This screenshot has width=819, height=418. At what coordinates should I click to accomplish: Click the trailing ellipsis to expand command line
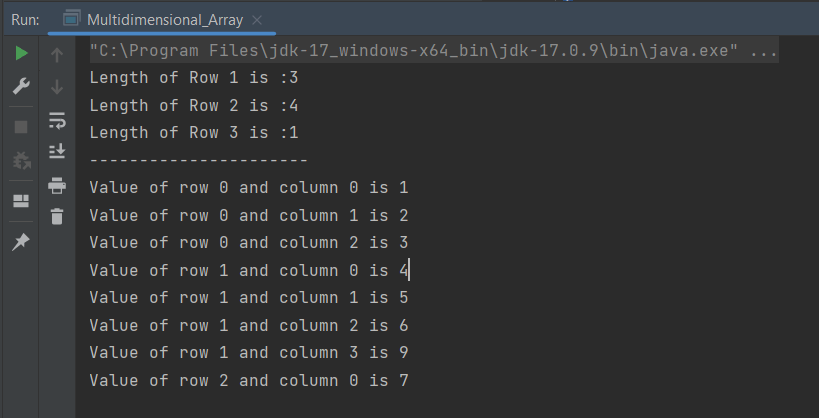coord(764,51)
